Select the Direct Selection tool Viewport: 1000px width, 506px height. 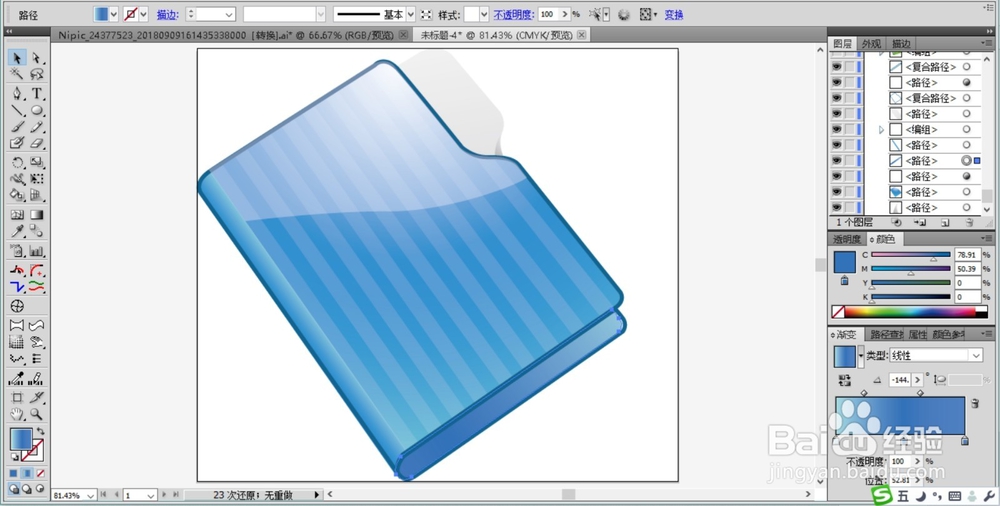coord(37,58)
